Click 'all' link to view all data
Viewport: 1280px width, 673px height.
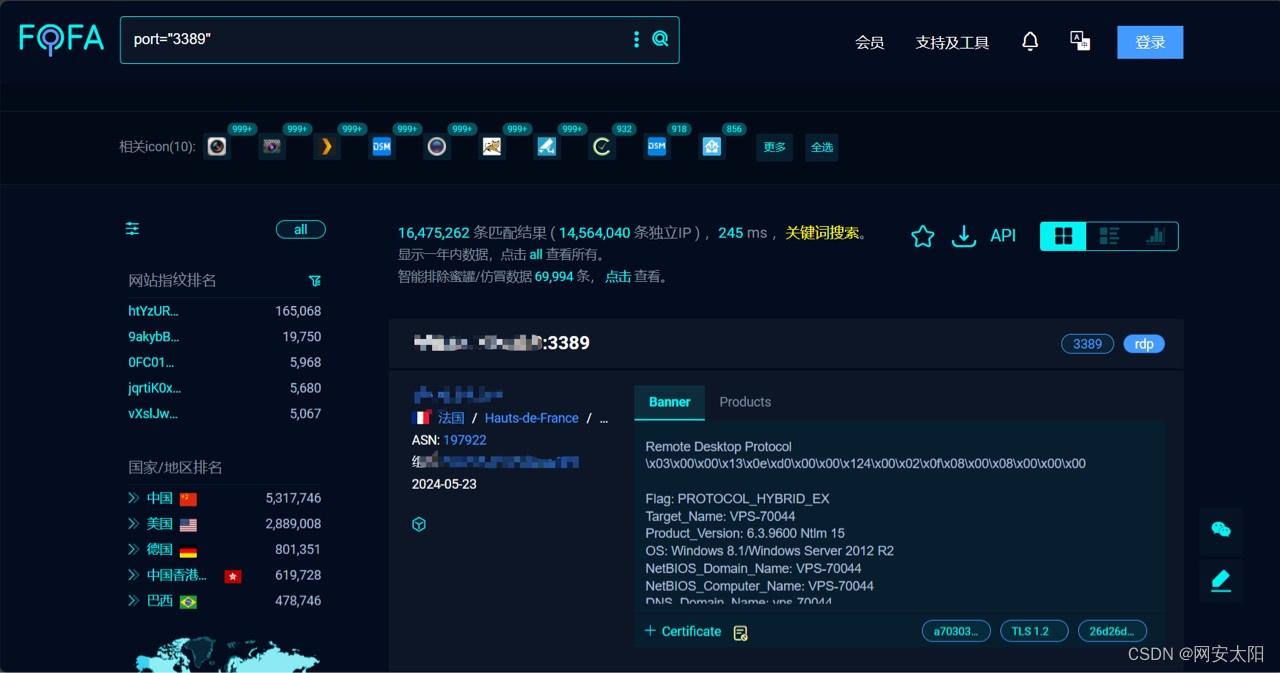(536, 255)
